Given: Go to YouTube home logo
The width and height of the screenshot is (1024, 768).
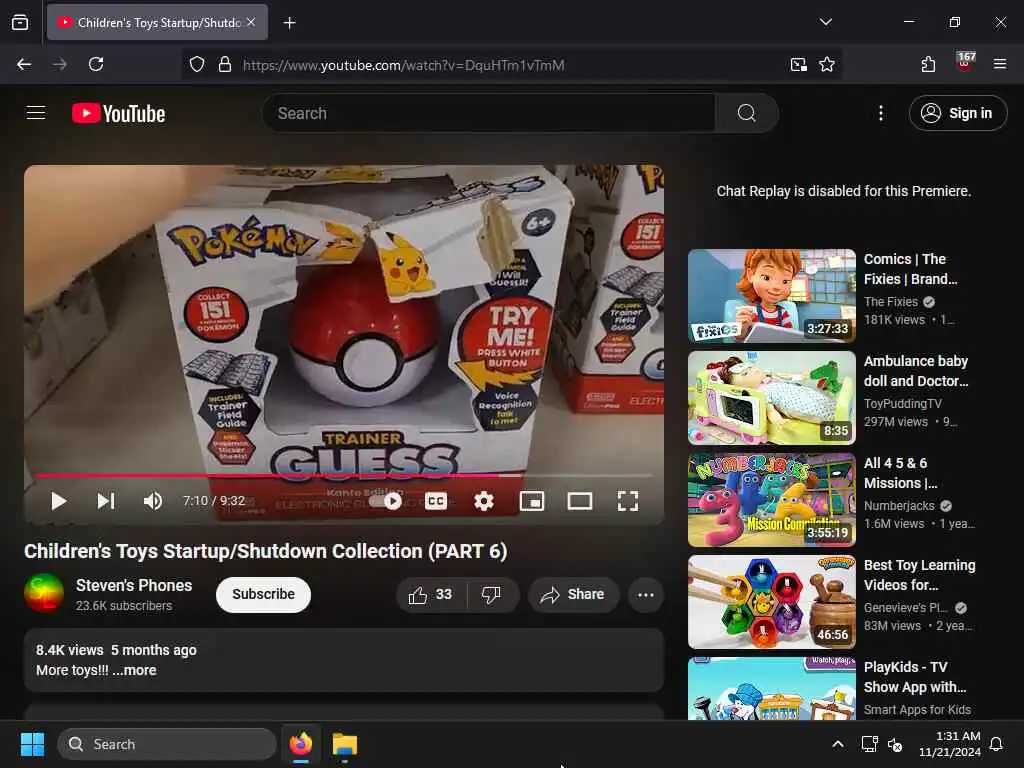Looking at the screenshot, I should tap(118, 113).
